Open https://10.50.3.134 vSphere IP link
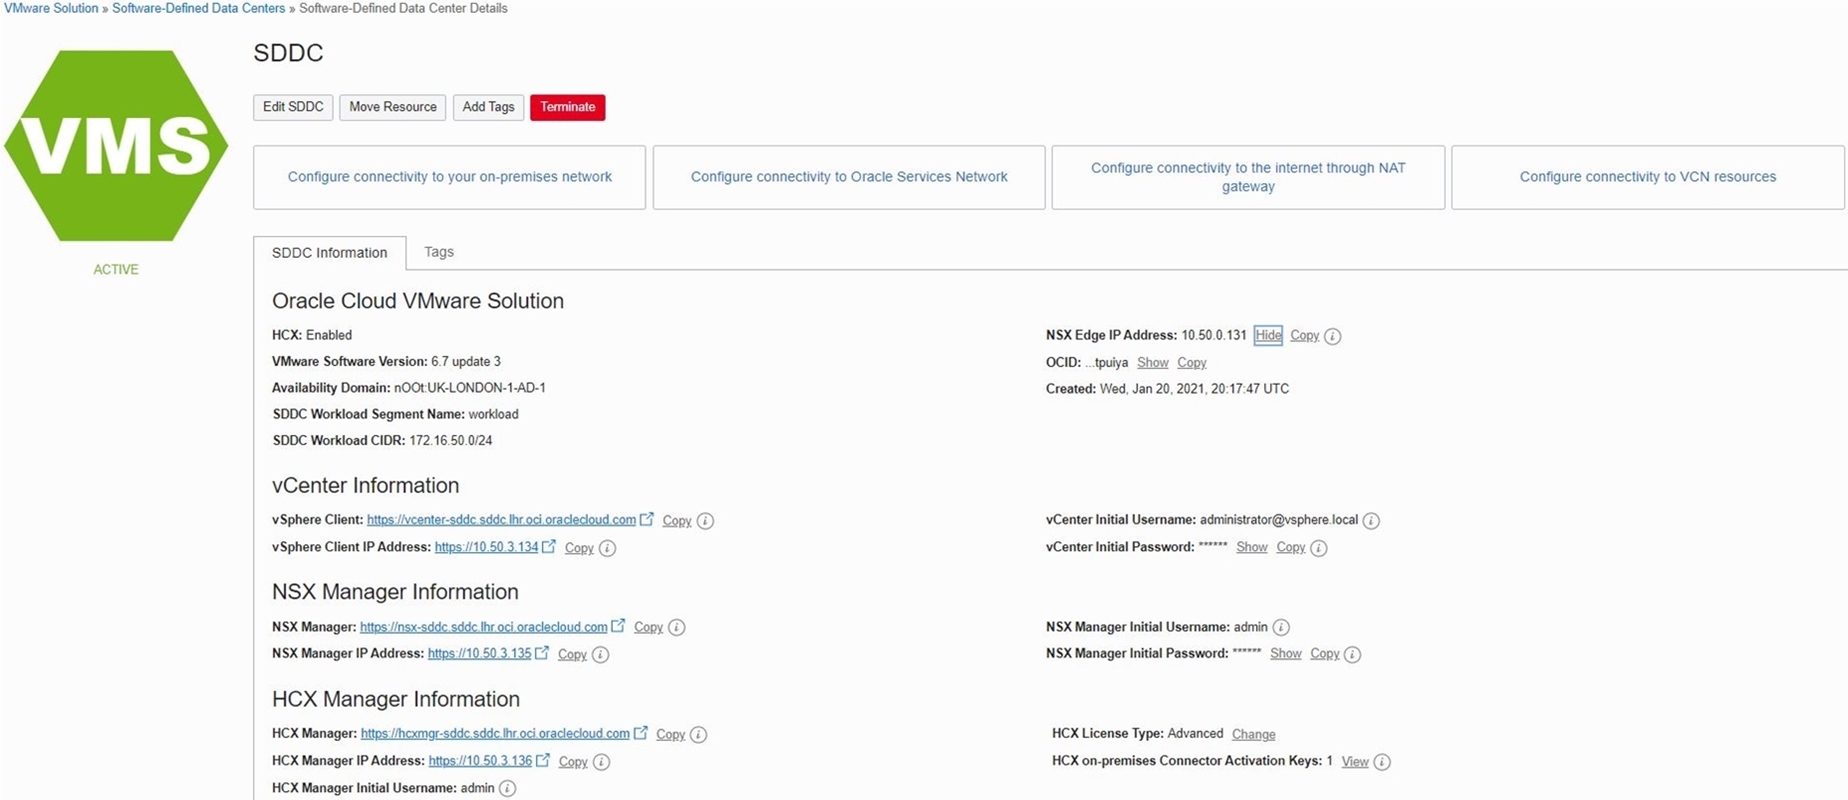The image size is (1848, 800). 486,547
